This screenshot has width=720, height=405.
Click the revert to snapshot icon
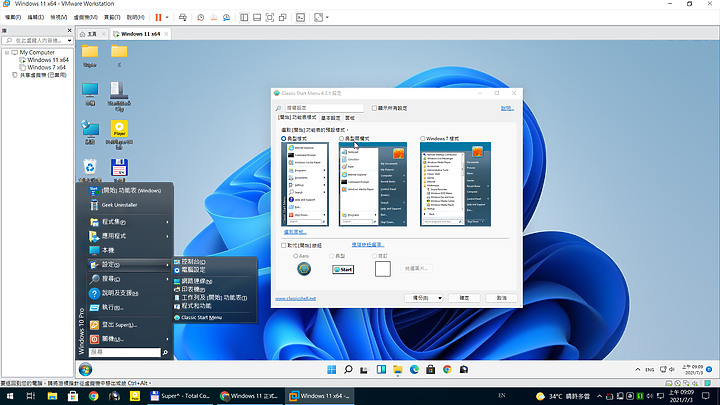click(x=214, y=17)
